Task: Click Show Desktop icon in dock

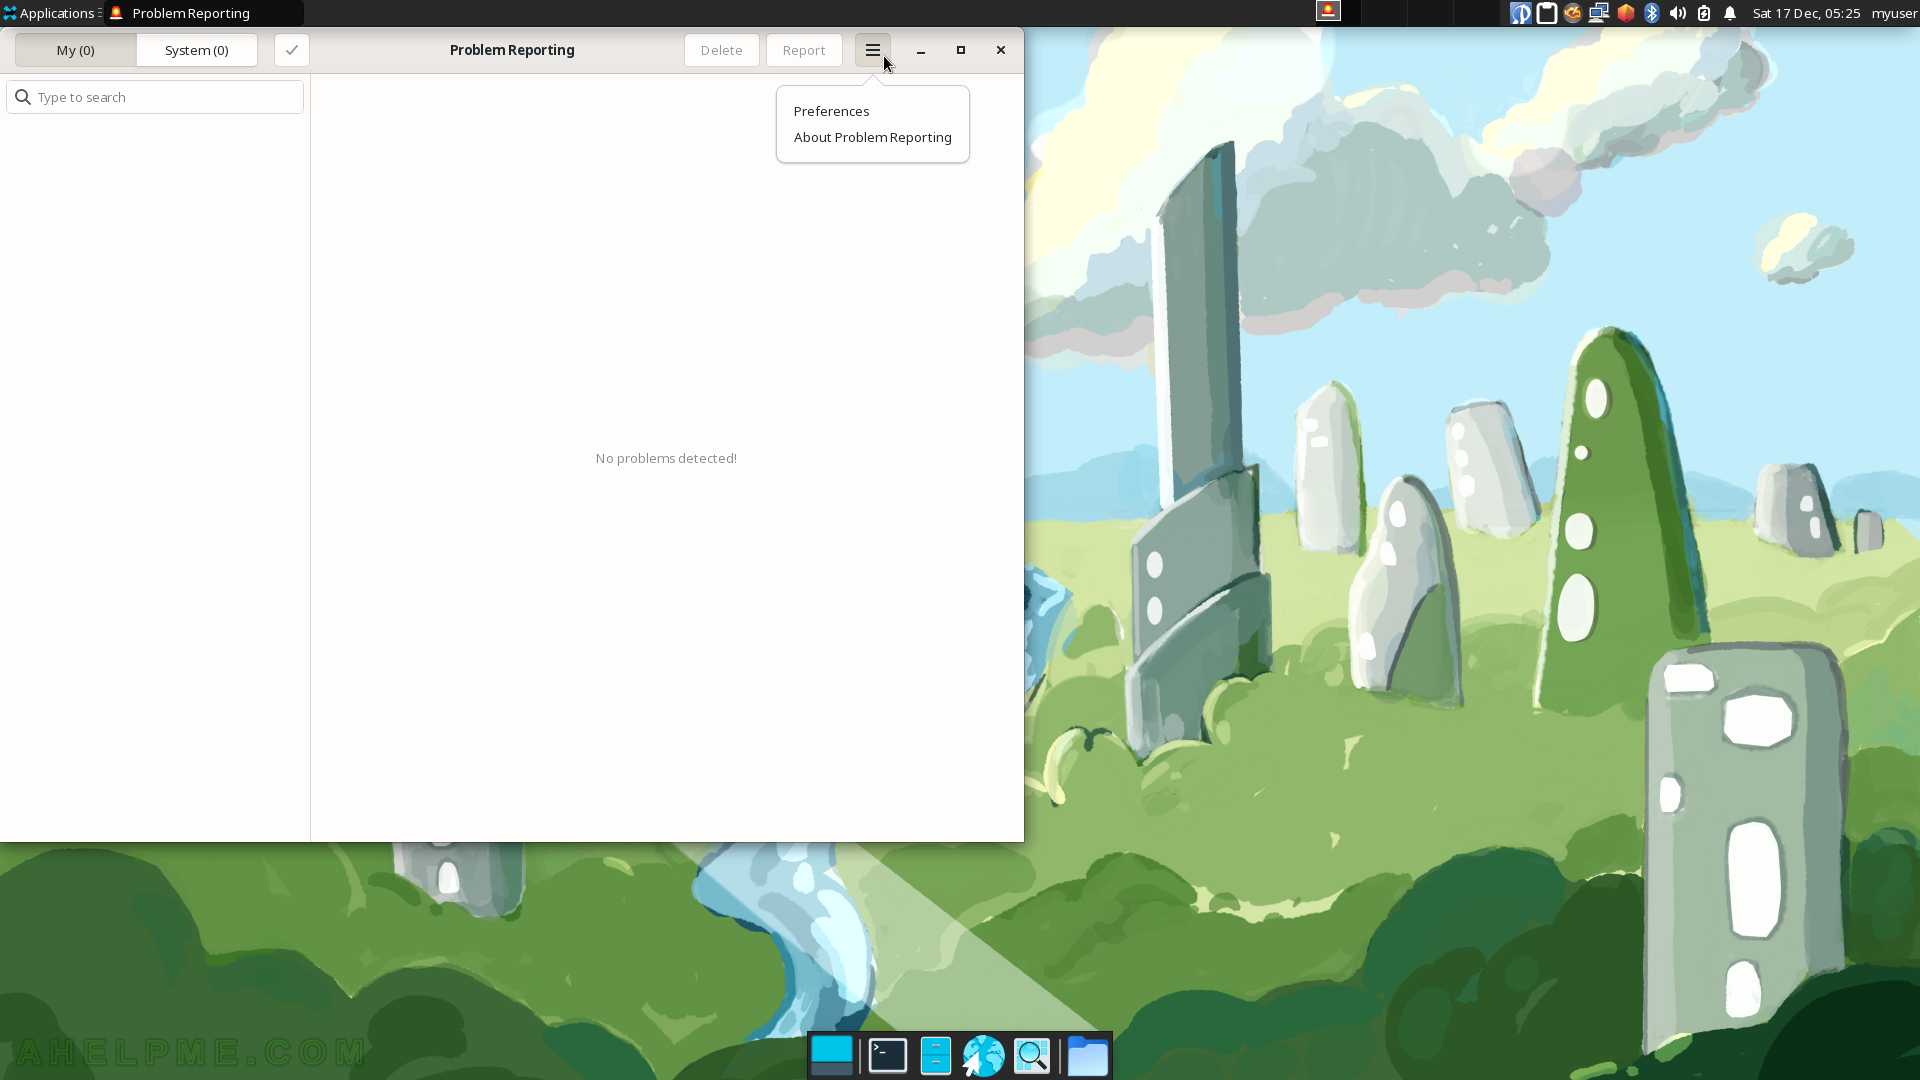Action: [832, 1056]
